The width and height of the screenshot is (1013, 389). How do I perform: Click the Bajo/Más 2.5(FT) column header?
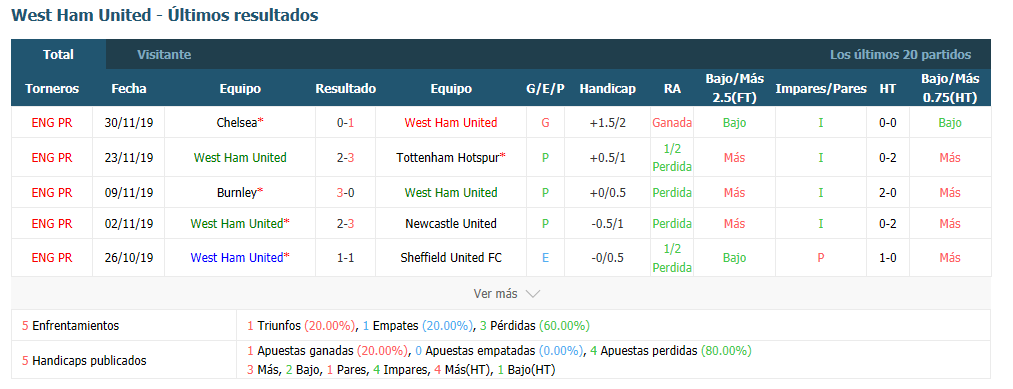[735, 89]
